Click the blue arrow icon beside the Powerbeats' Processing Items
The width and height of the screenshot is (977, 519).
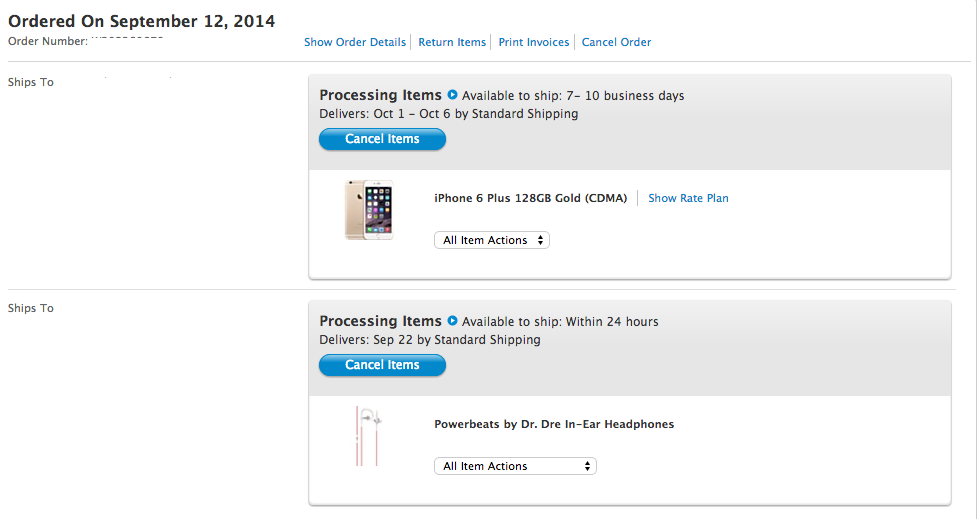[452, 321]
